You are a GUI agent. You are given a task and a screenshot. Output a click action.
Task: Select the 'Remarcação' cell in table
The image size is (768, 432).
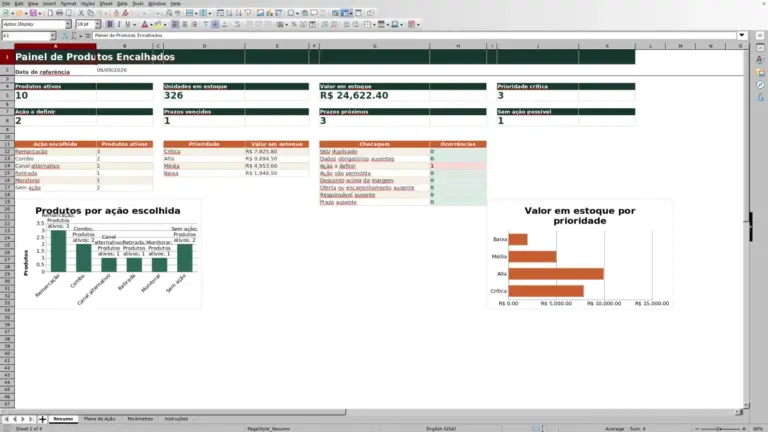[55, 151]
